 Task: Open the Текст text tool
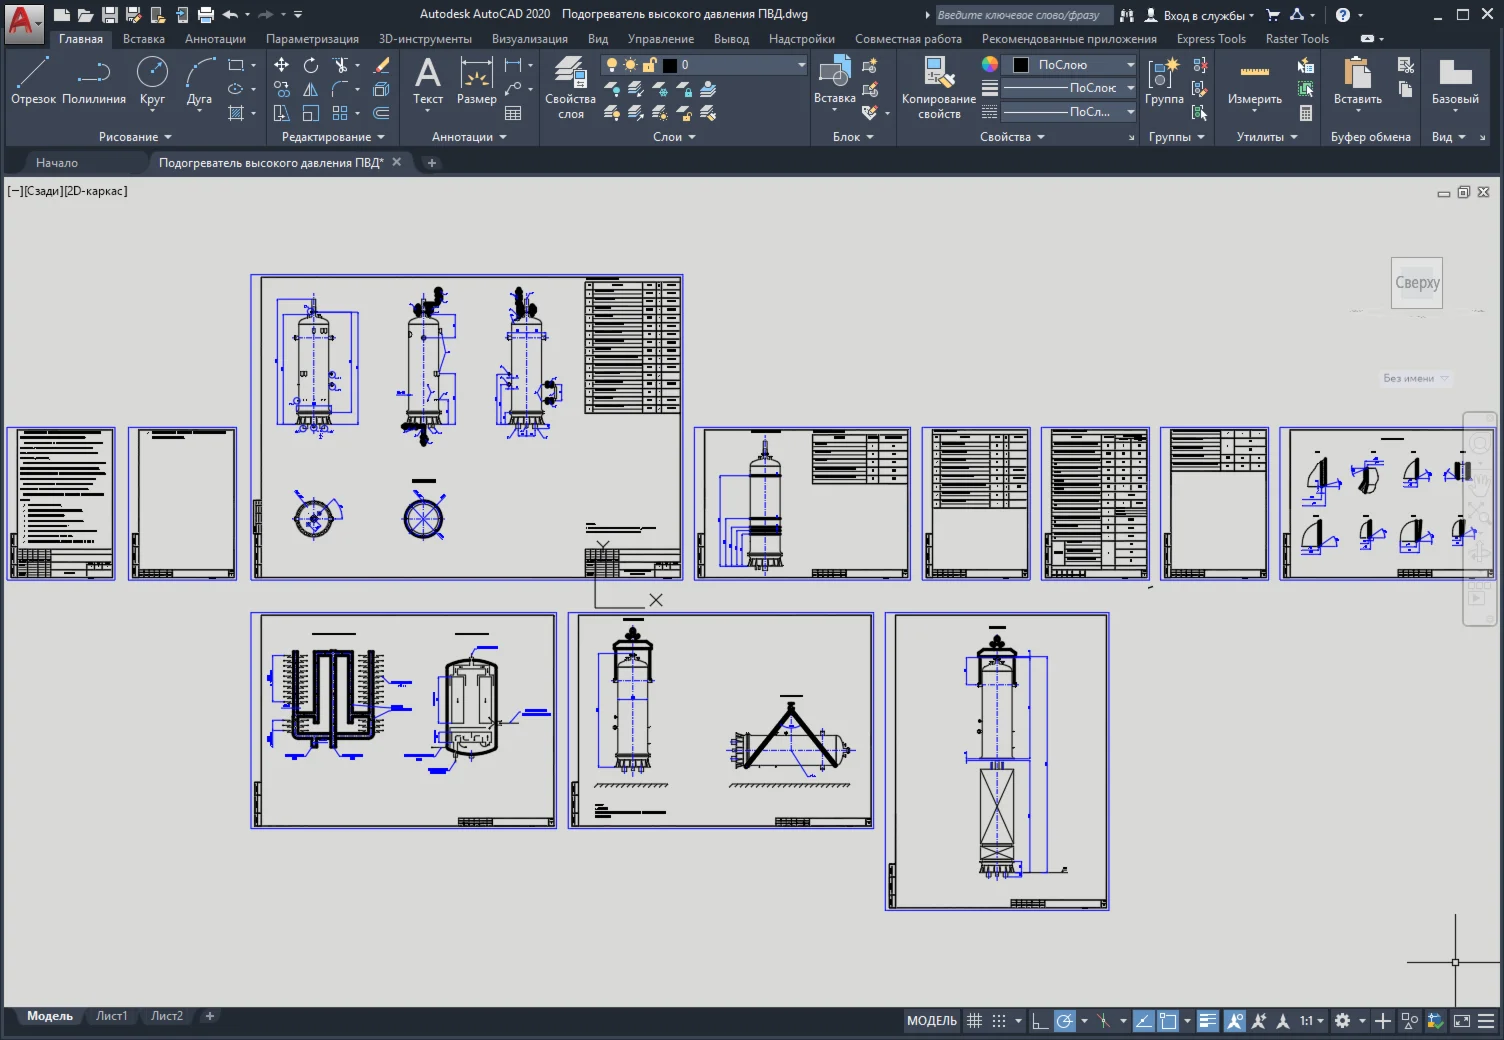tap(428, 80)
